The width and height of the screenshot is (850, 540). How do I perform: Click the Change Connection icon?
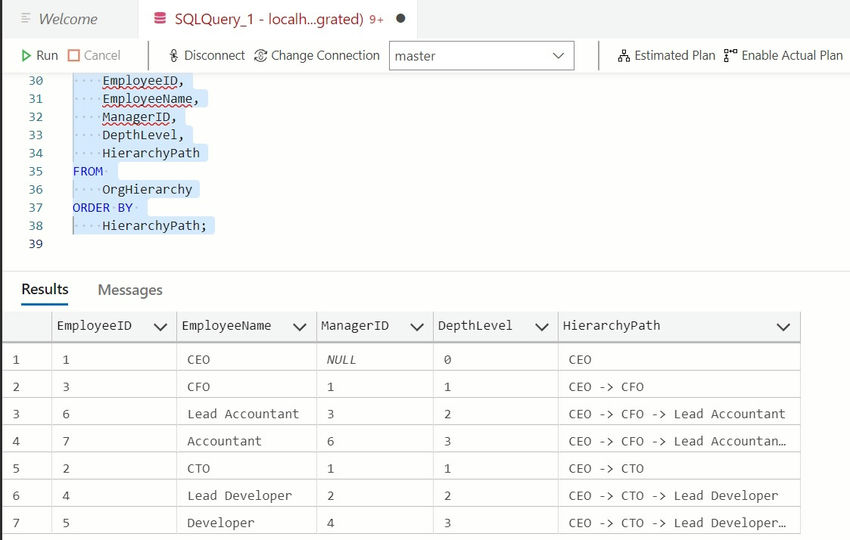click(261, 56)
